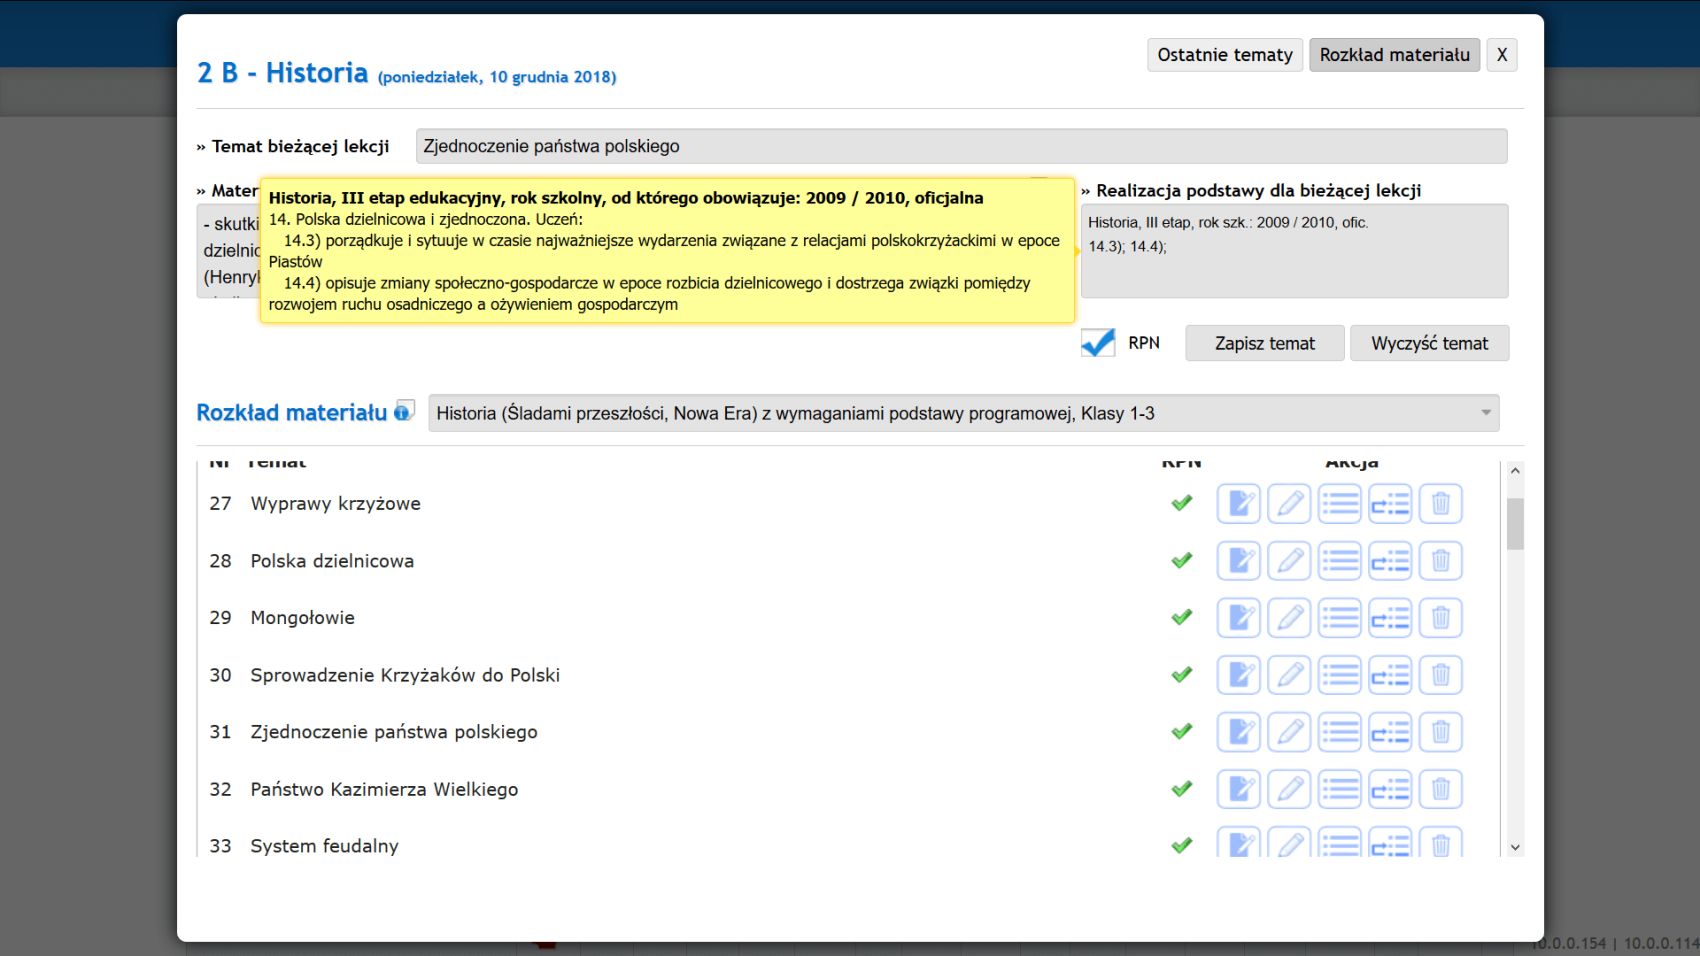Click the pencil icon for Polska dzielnicowa
This screenshot has width=1700, height=956.
coord(1289,561)
